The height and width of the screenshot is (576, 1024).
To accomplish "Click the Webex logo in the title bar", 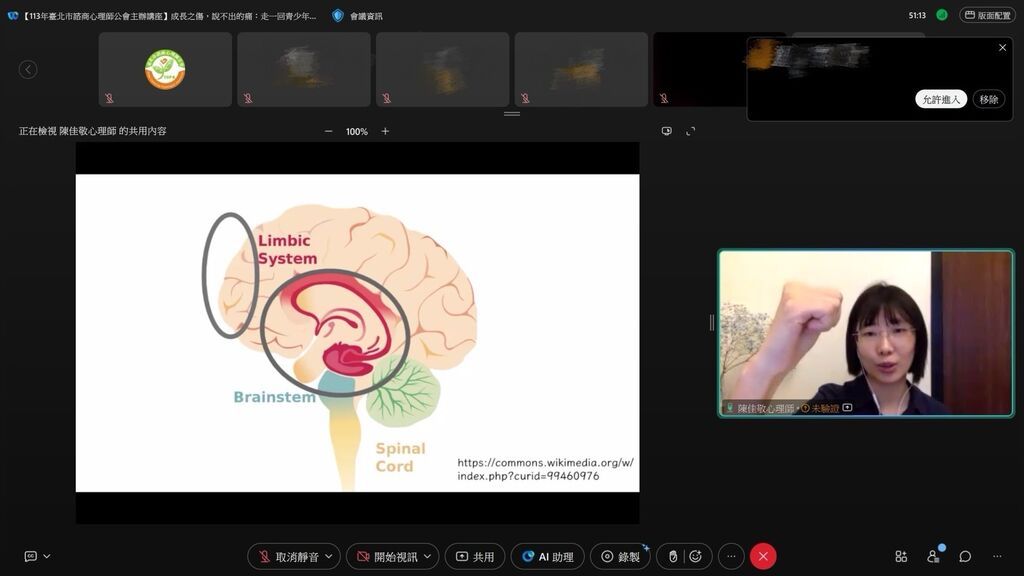I will pos(12,16).
